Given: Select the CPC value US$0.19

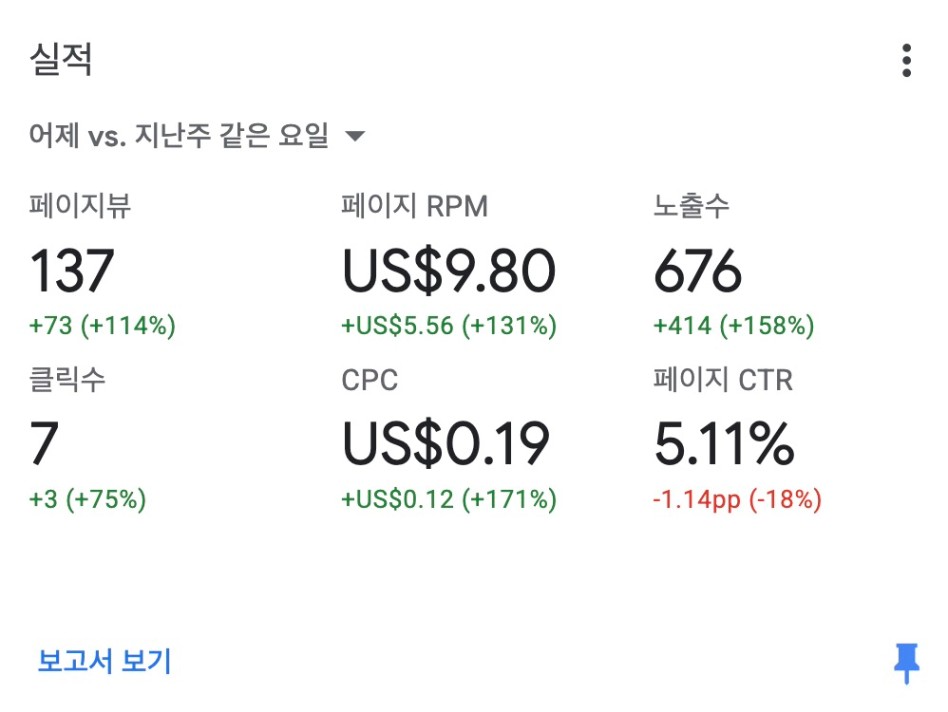Looking at the screenshot, I should (446, 445).
